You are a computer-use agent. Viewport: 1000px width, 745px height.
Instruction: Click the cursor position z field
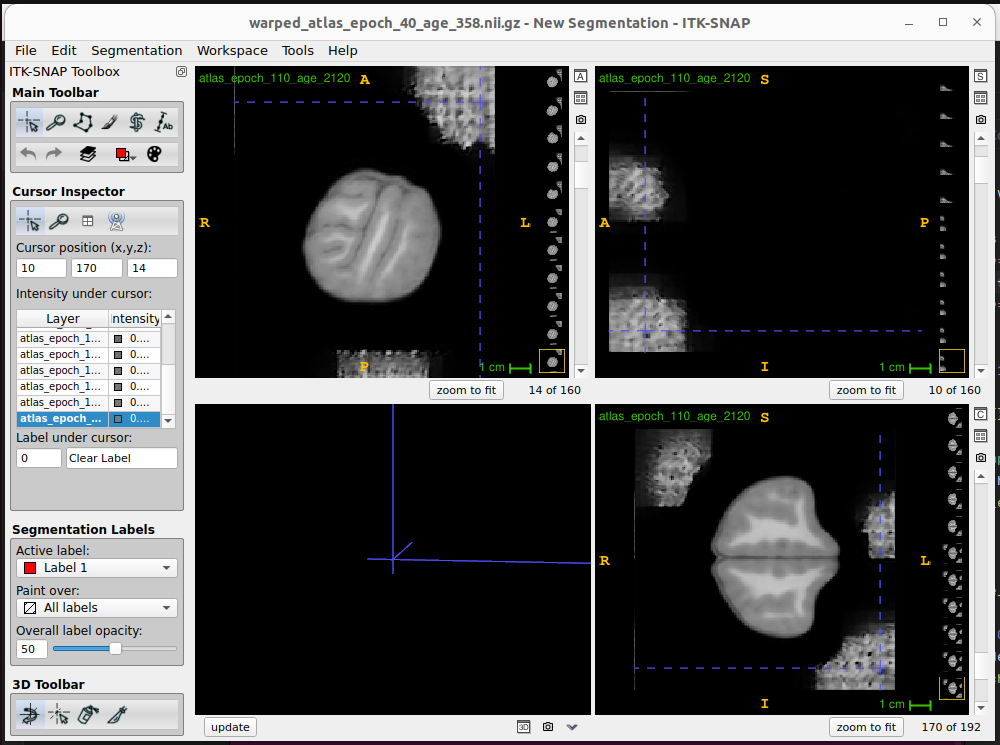152,268
